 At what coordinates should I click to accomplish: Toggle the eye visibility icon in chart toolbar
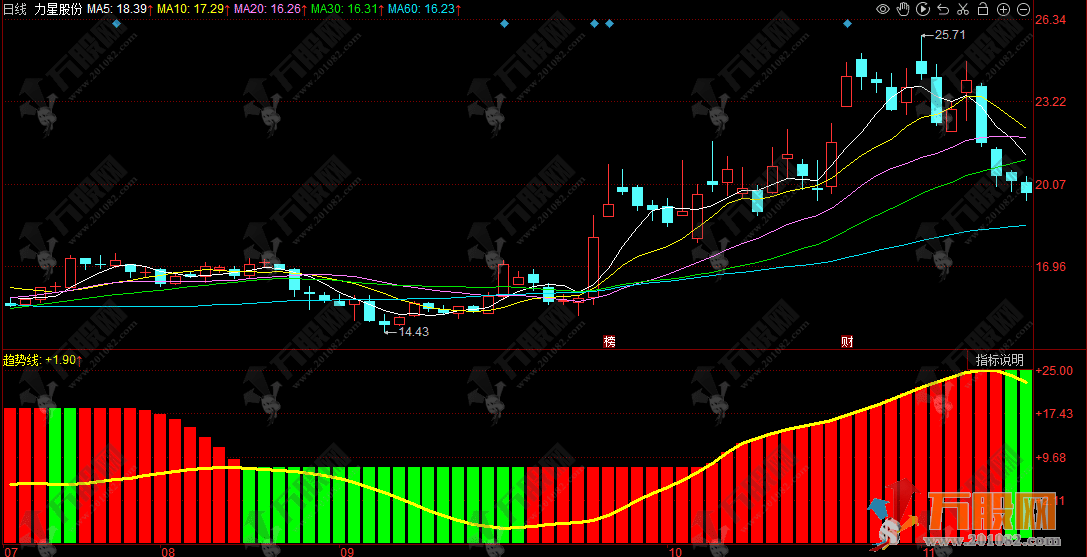(x=882, y=9)
